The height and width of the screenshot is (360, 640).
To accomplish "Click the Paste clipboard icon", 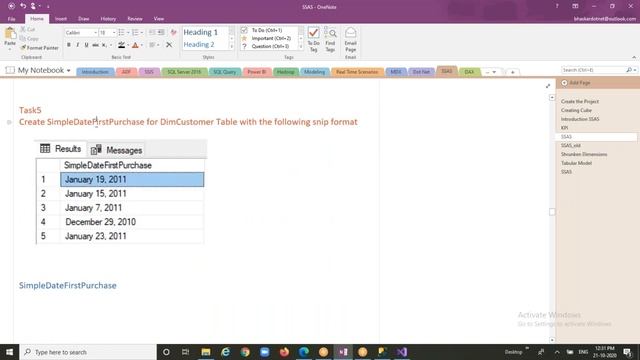I will pos(10,34).
